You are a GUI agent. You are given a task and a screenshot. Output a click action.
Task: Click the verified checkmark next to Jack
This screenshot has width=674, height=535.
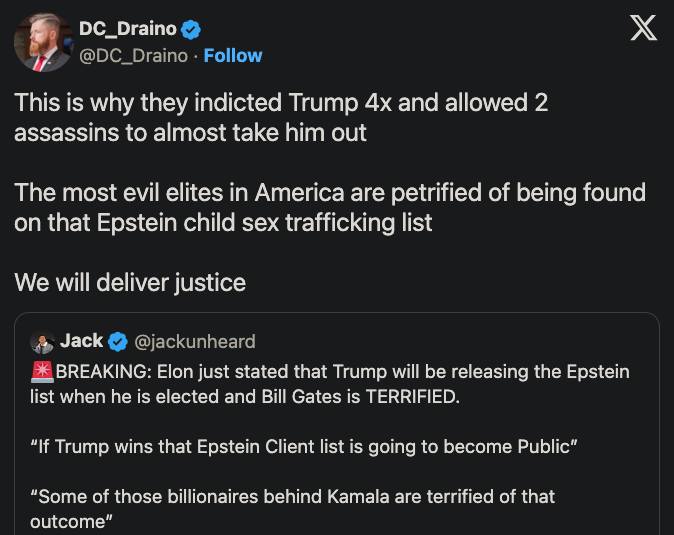coord(117,342)
